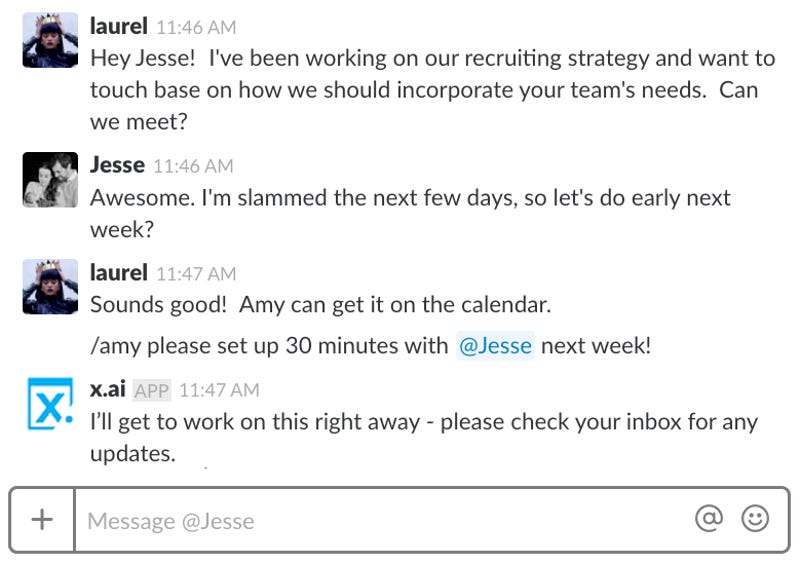This screenshot has width=800, height=563.
Task: Open the emoji smiley picker
Action: tap(755, 519)
